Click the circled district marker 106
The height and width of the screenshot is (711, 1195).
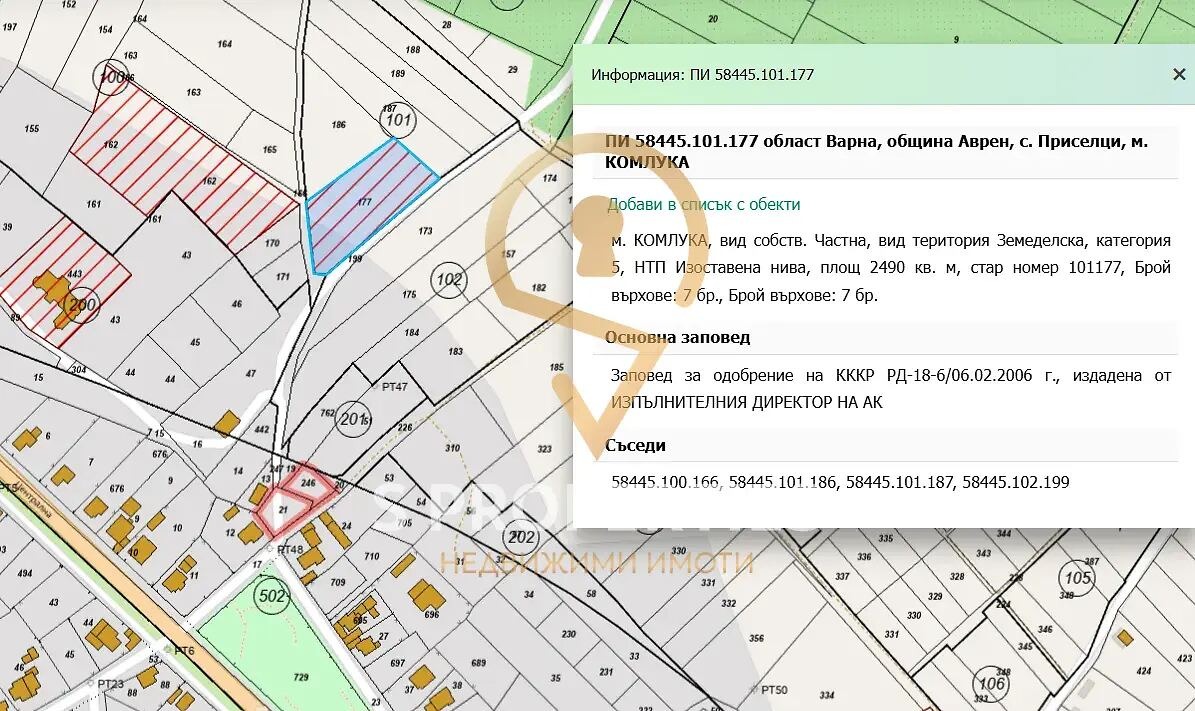(992, 684)
